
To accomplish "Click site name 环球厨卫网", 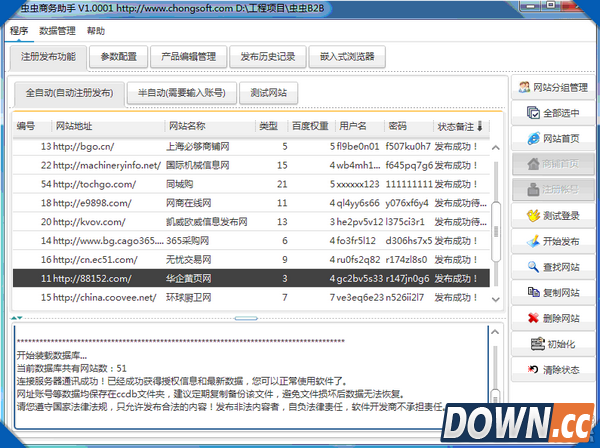I will pos(188,297).
